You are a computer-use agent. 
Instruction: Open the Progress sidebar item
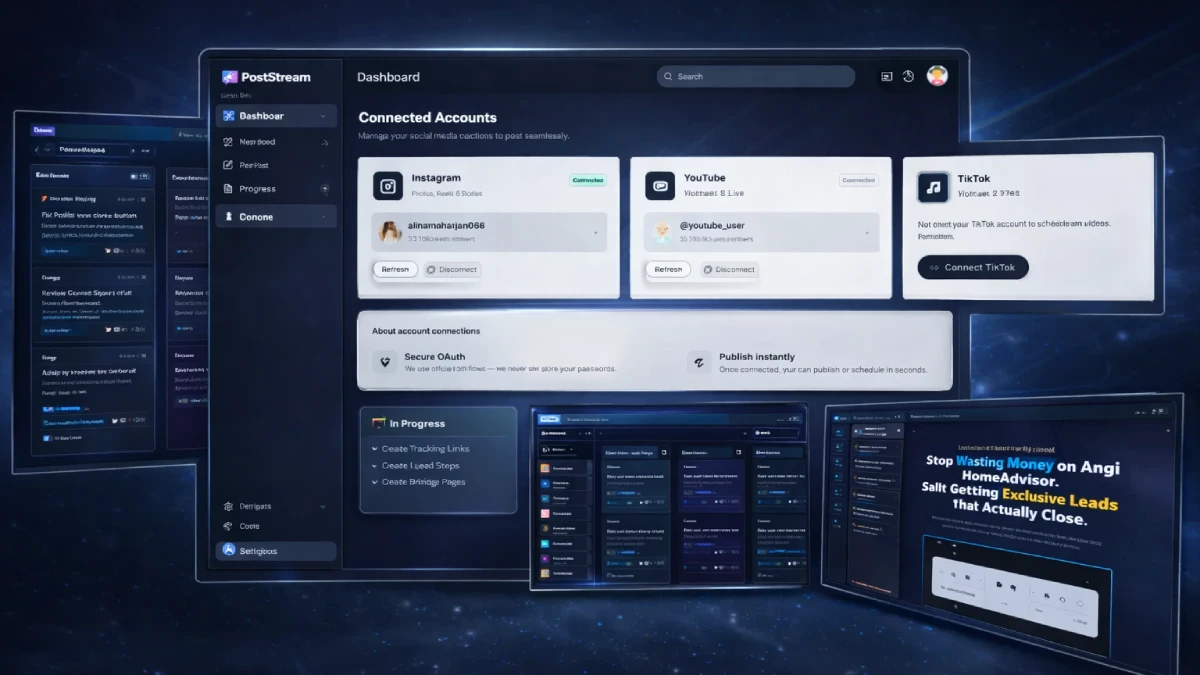point(276,189)
